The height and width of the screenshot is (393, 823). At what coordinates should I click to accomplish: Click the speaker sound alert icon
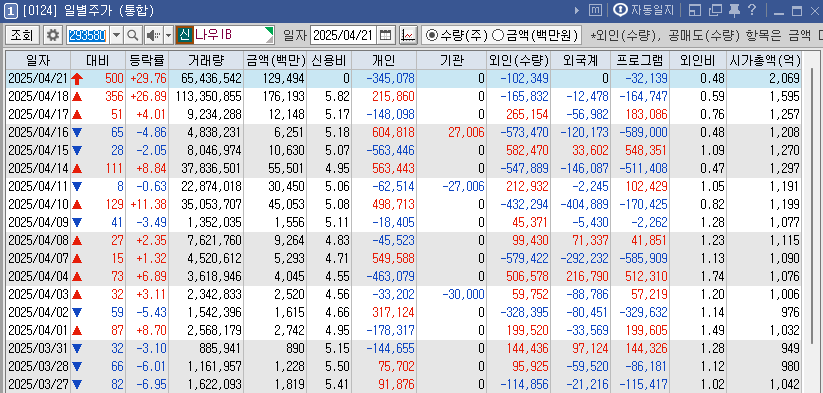tap(153, 36)
